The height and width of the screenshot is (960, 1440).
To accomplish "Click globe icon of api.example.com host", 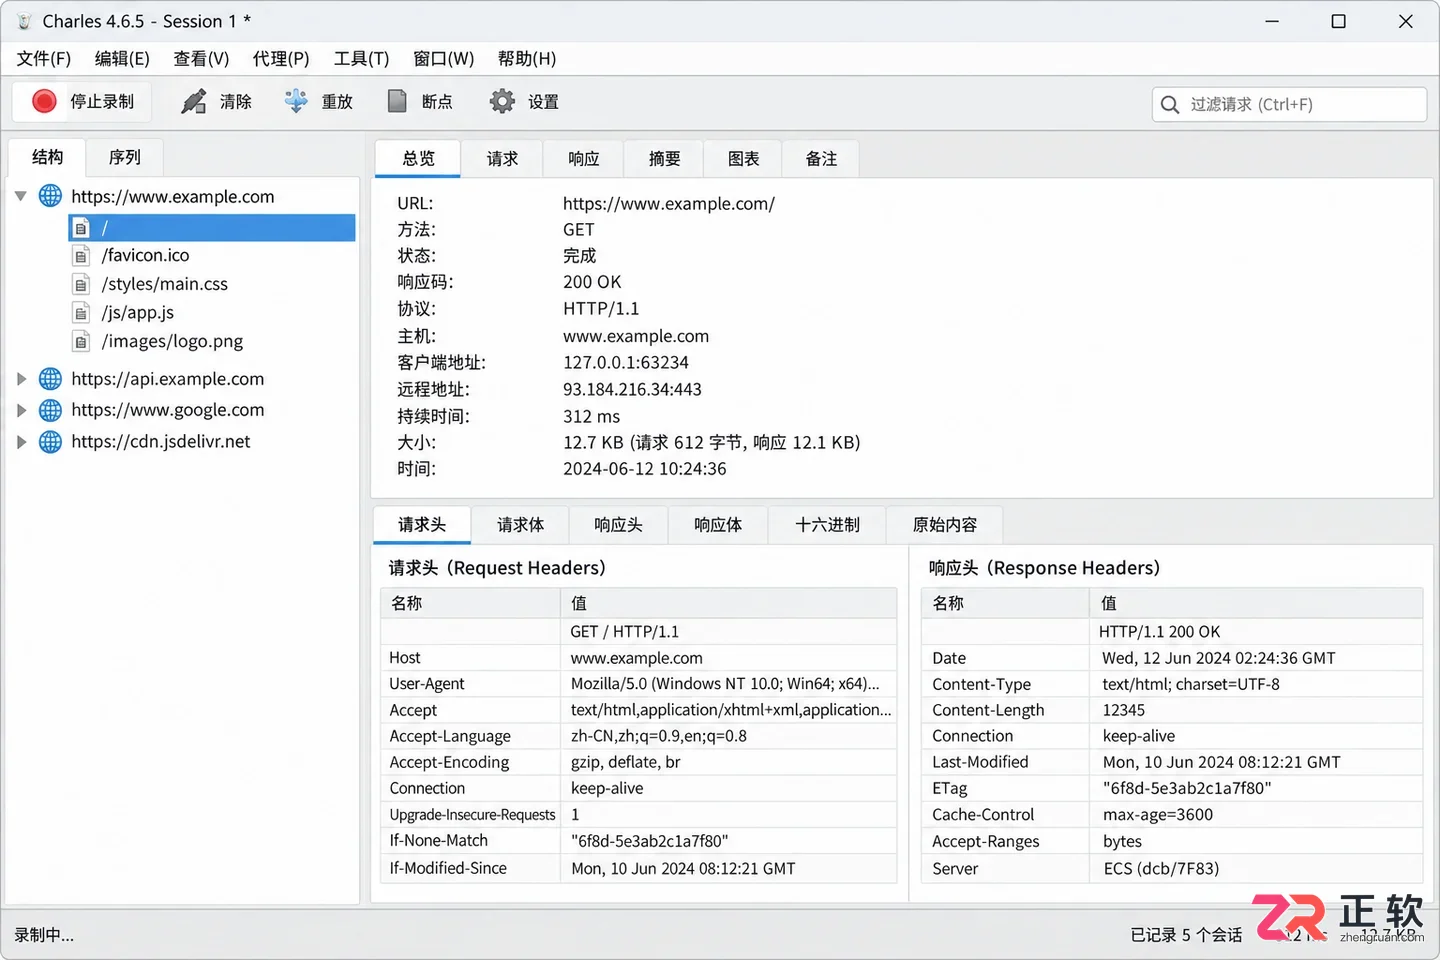I will pos(50,379).
